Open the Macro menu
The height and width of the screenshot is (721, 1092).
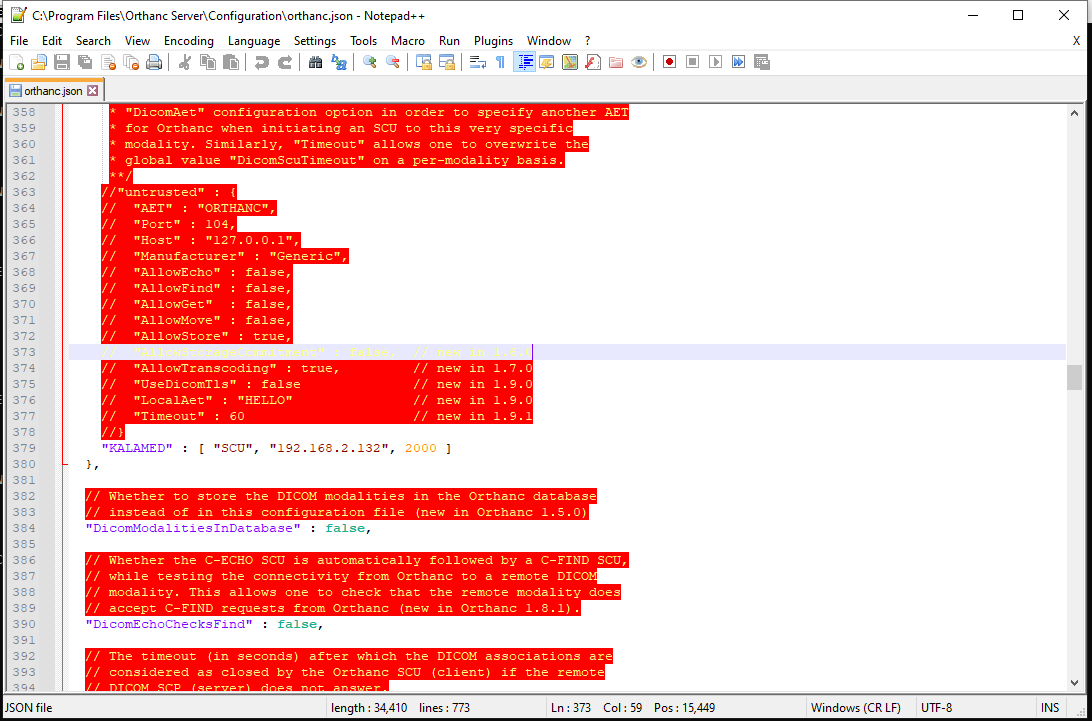pos(407,40)
